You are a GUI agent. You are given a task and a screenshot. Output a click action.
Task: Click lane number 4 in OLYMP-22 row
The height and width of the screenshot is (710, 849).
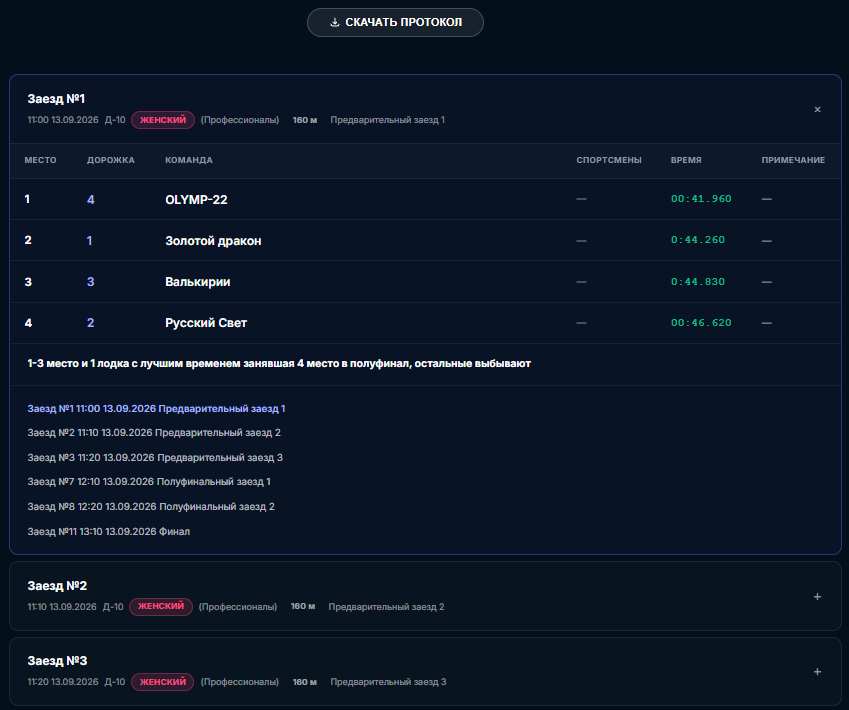point(90,200)
